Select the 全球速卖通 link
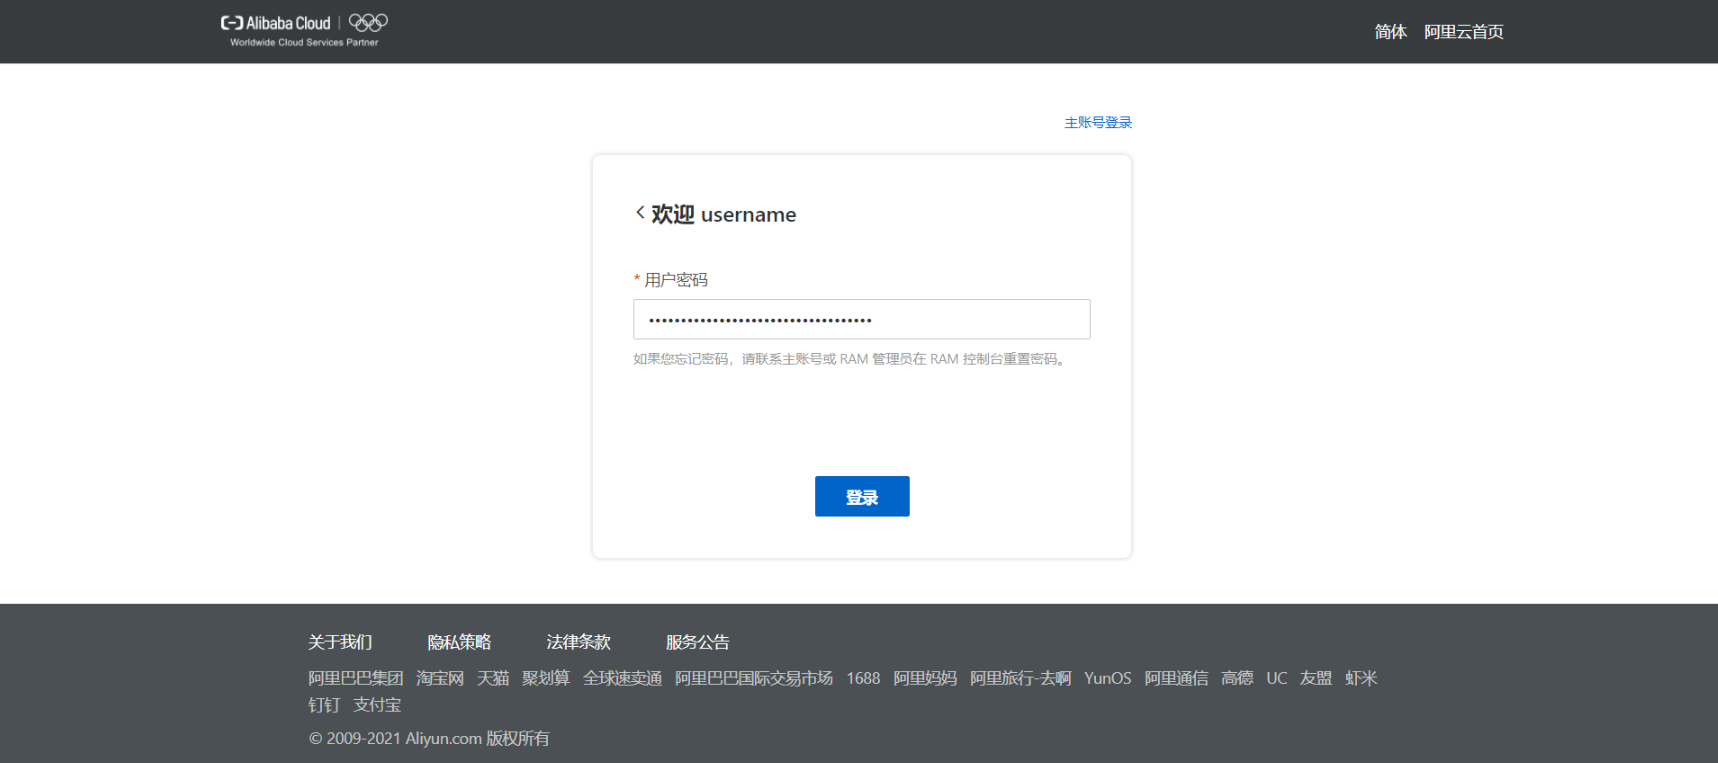Viewport: 1718px width, 763px height. 622,678
